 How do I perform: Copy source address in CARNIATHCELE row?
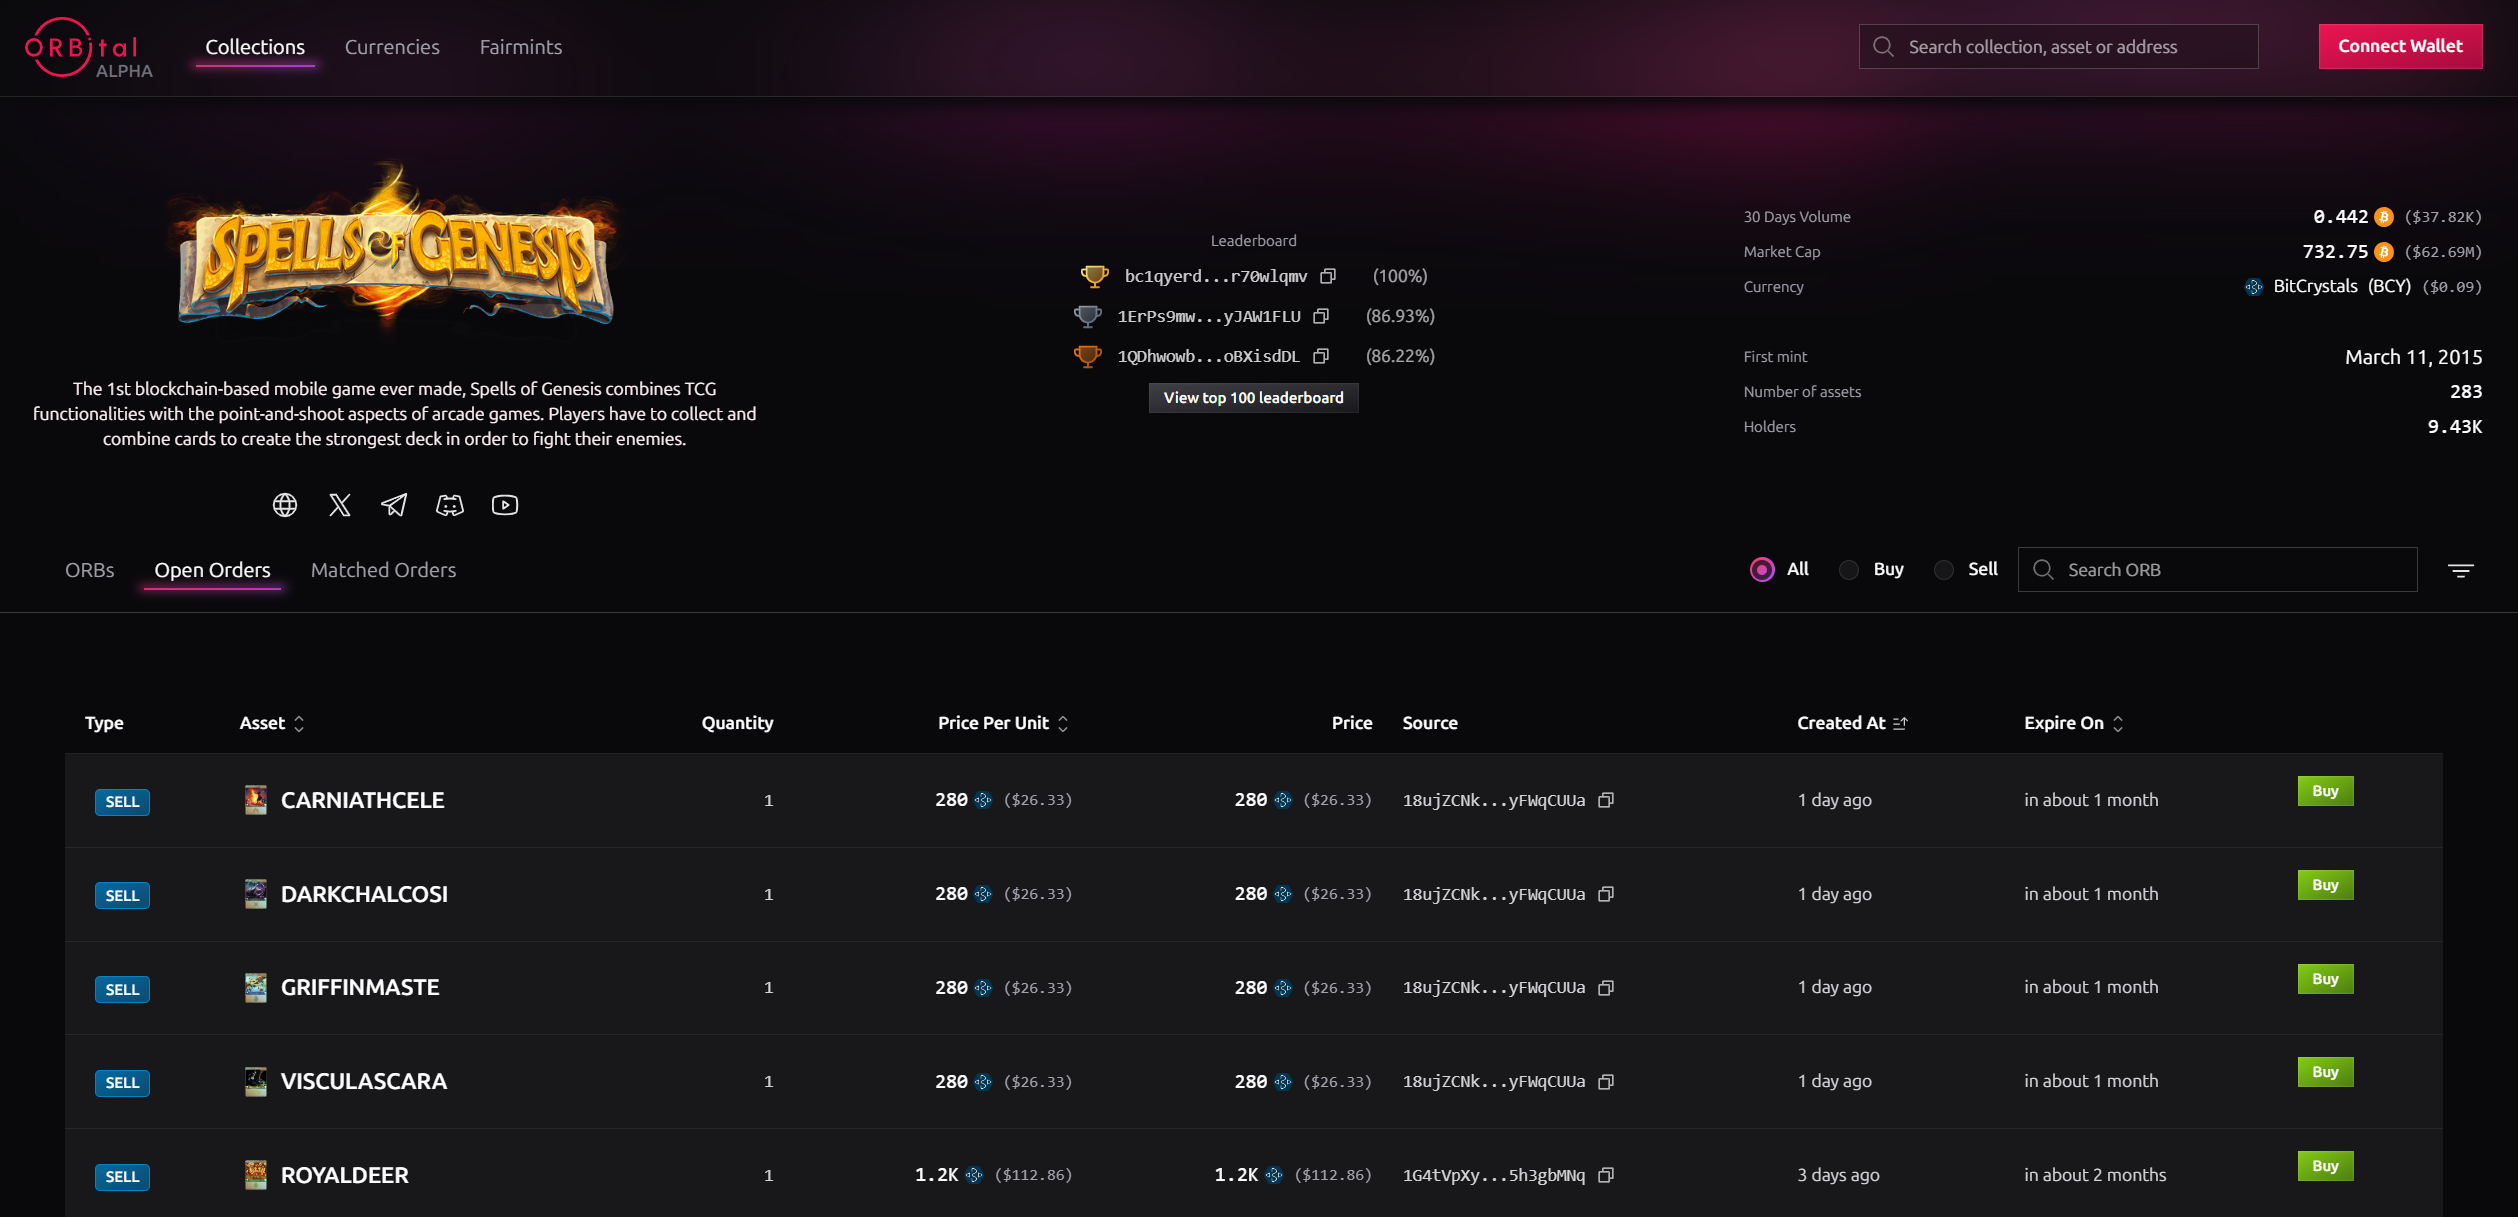[1606, 800]
